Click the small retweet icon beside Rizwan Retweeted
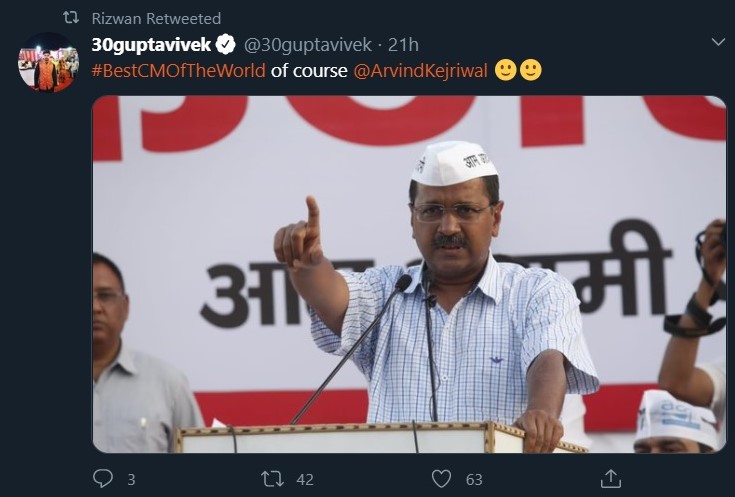The width and height of the screenshot is (735, 497). point(71,18)
